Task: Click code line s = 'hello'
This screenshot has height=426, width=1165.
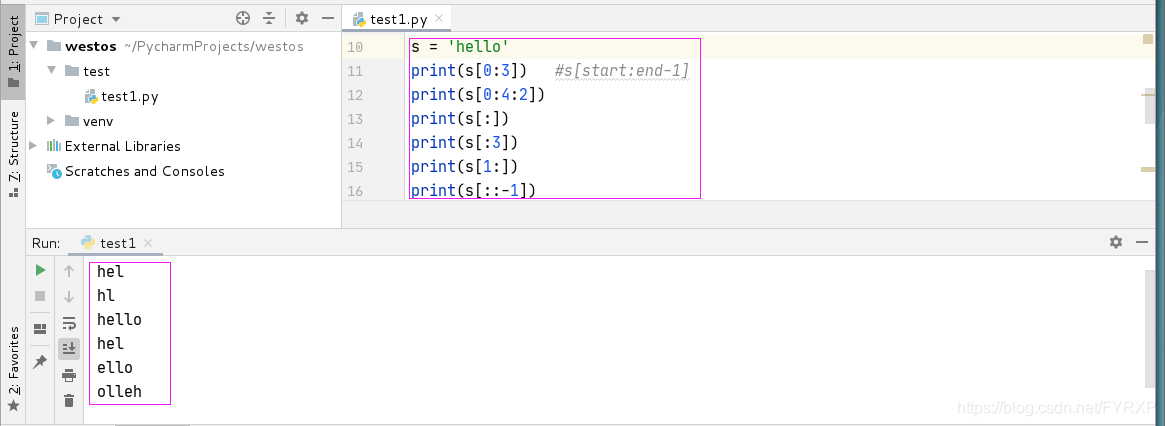Action: click(x=460, y=47)
